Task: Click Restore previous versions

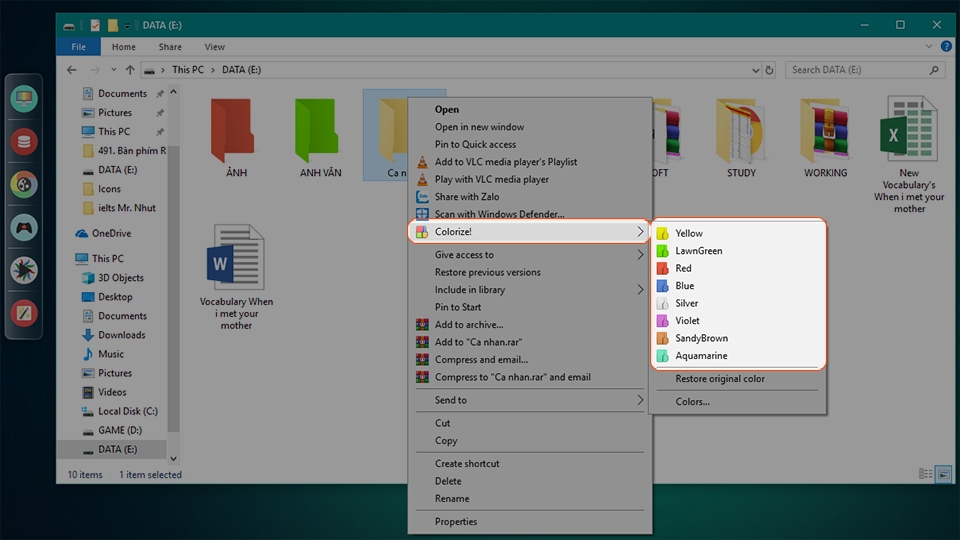Action: point(487,272)
